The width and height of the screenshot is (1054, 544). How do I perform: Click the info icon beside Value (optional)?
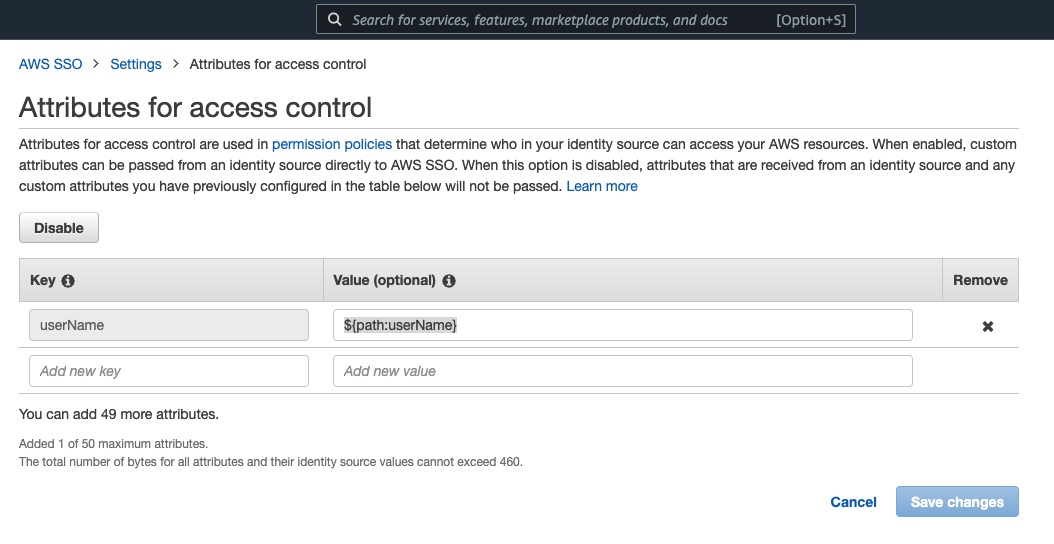pyautogui.click(x=449, y=281)
